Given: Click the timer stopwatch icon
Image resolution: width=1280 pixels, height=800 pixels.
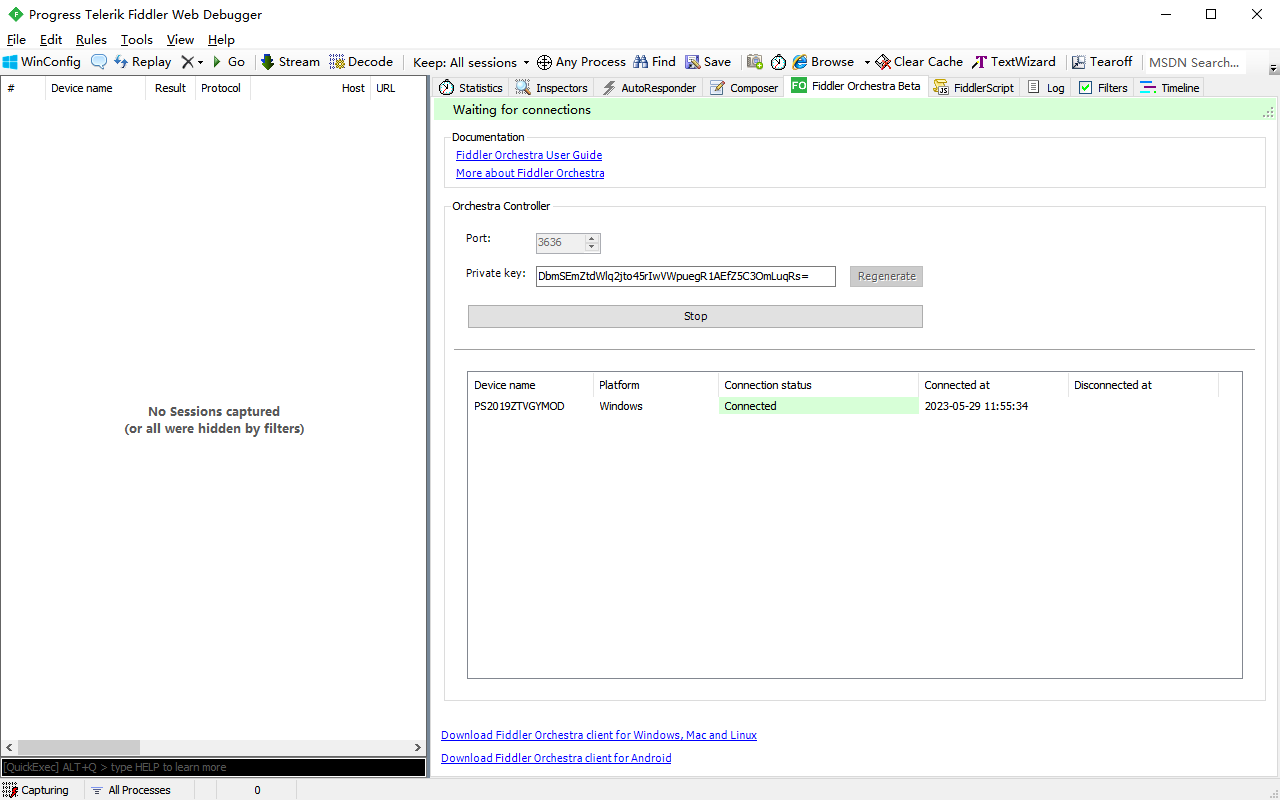Looking at the screenshot, I should coord(778,62).
